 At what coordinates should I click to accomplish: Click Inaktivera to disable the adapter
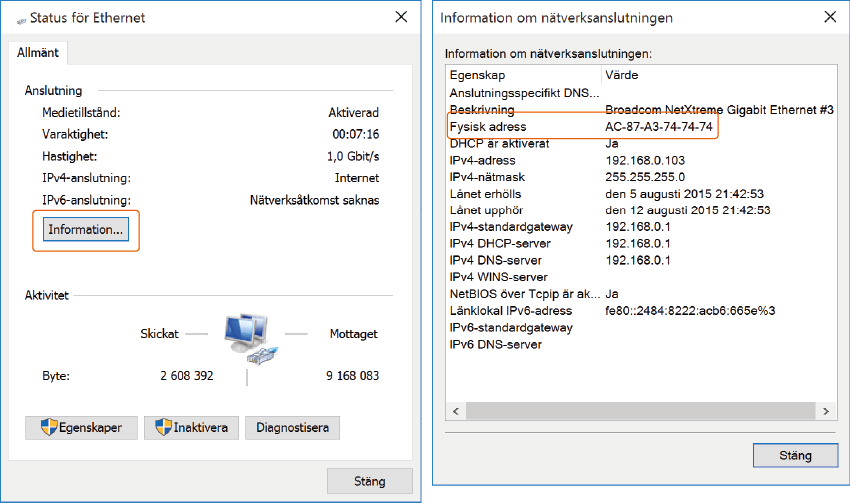click(192, 428)
